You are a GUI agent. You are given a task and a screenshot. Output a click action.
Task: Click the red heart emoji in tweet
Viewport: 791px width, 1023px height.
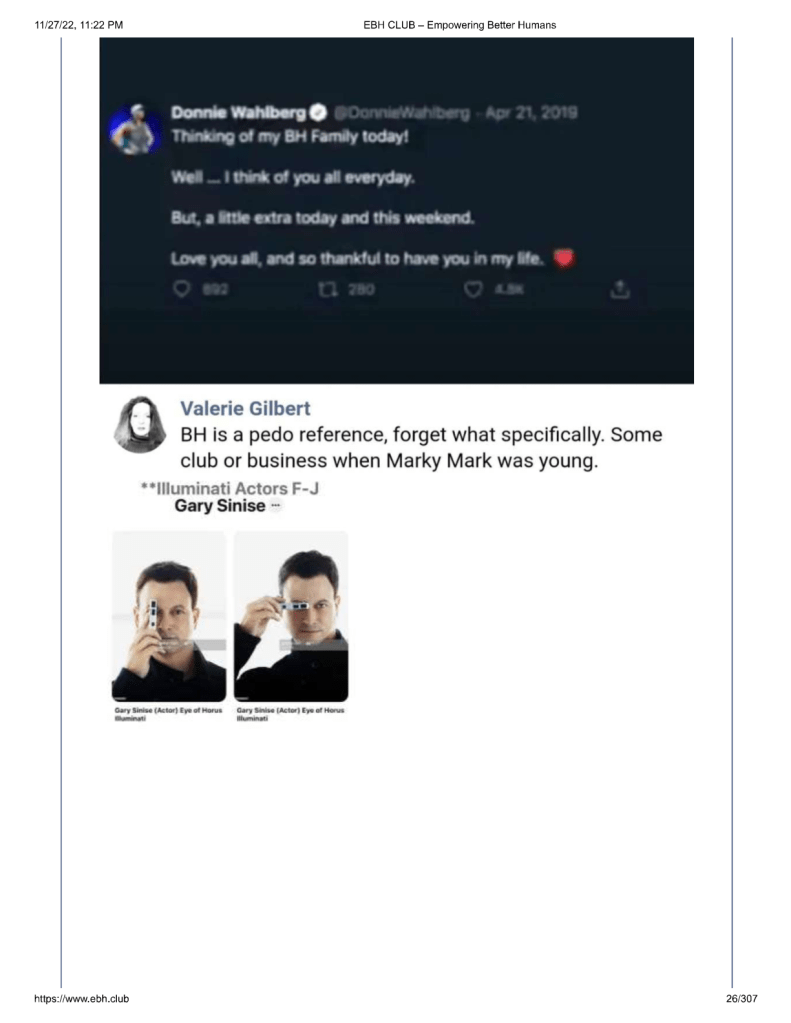(564, 258)
